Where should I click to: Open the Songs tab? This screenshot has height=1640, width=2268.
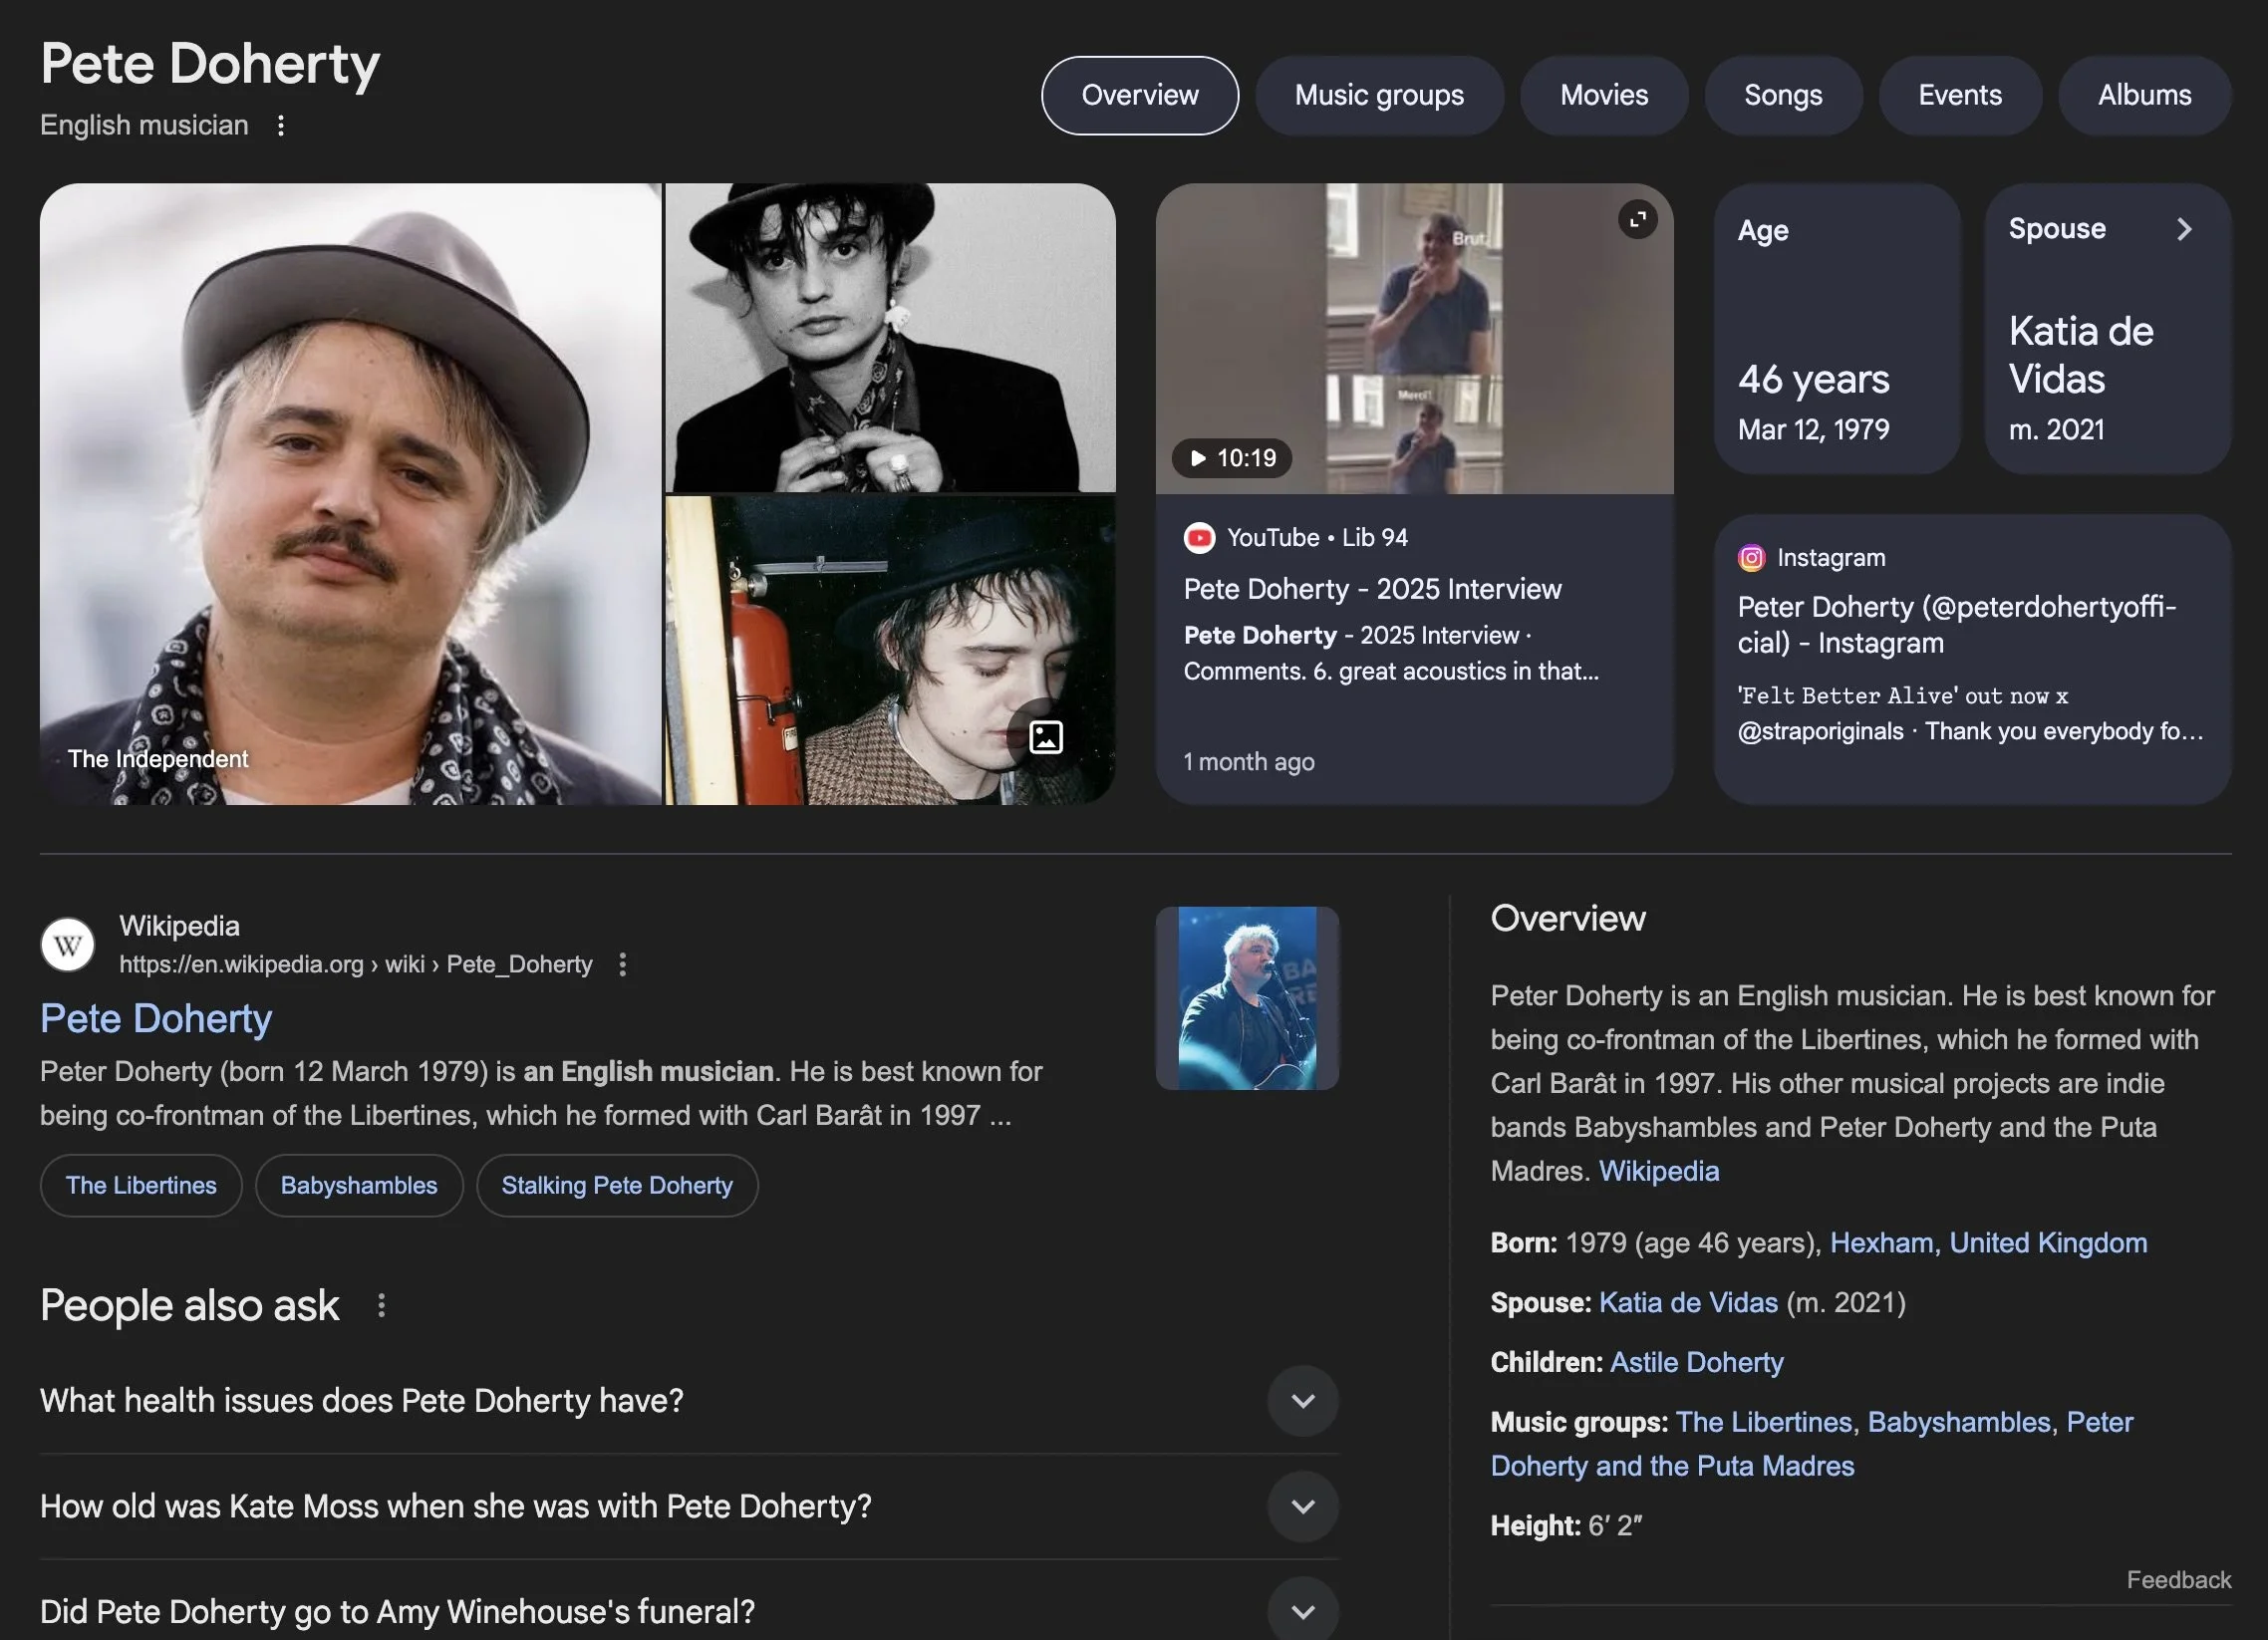point(1782,96)
